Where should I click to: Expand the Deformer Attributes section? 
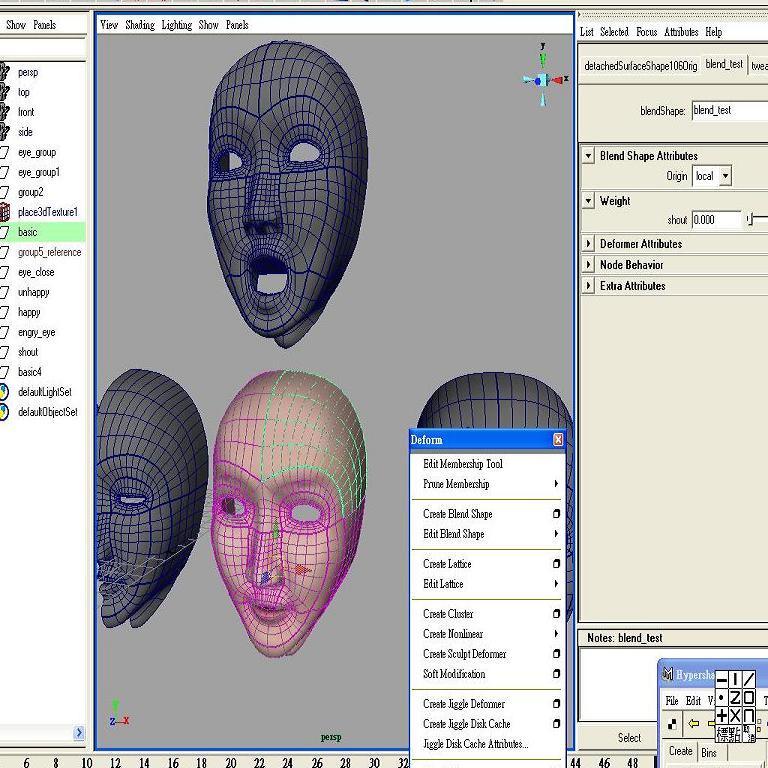tap(588, 244)
